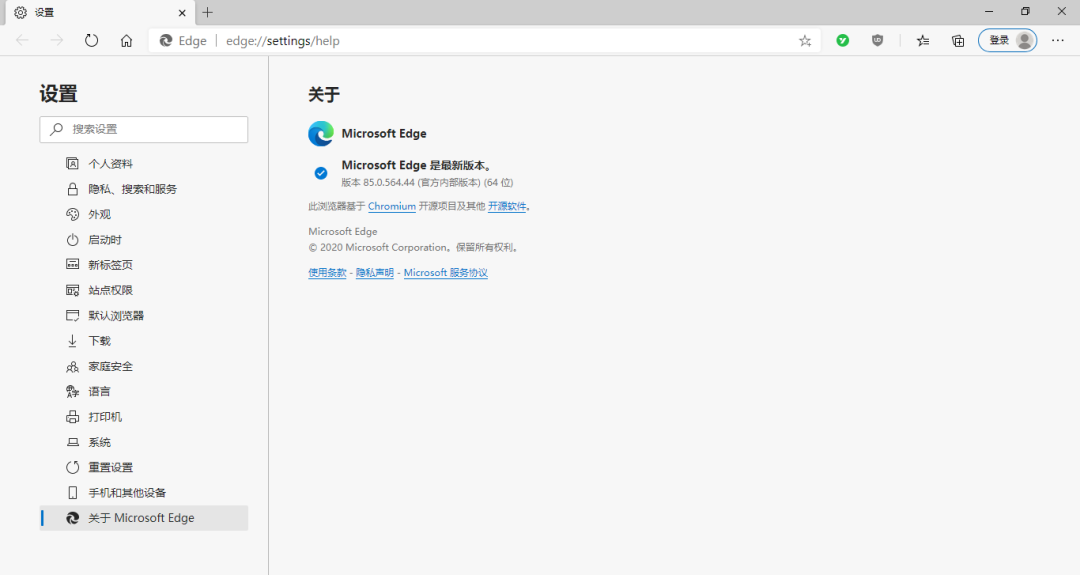
Task: Click the 开源软件 link
Action: coord(506,207)
